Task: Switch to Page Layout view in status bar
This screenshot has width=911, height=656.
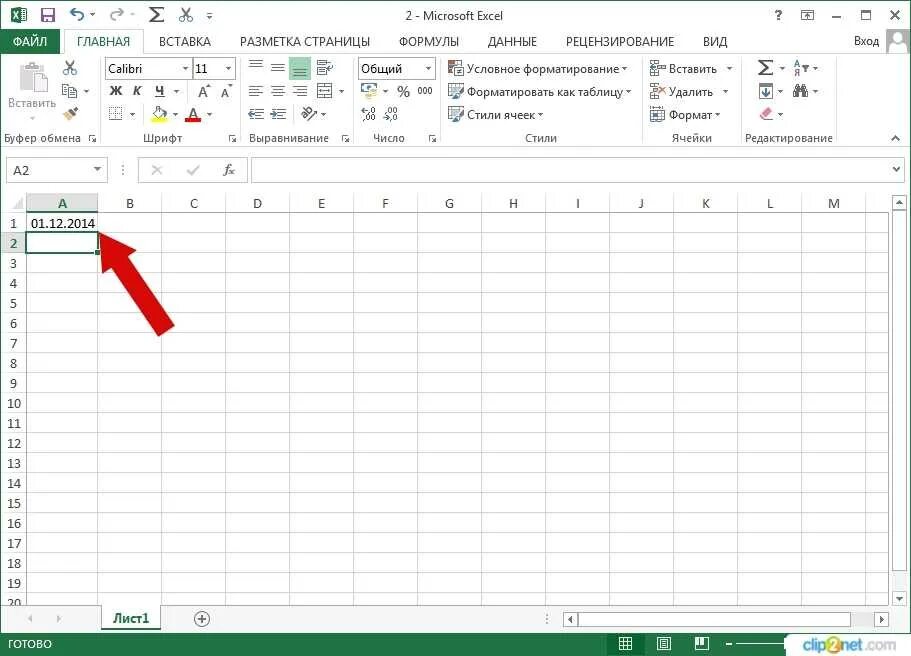Action: 663,643
